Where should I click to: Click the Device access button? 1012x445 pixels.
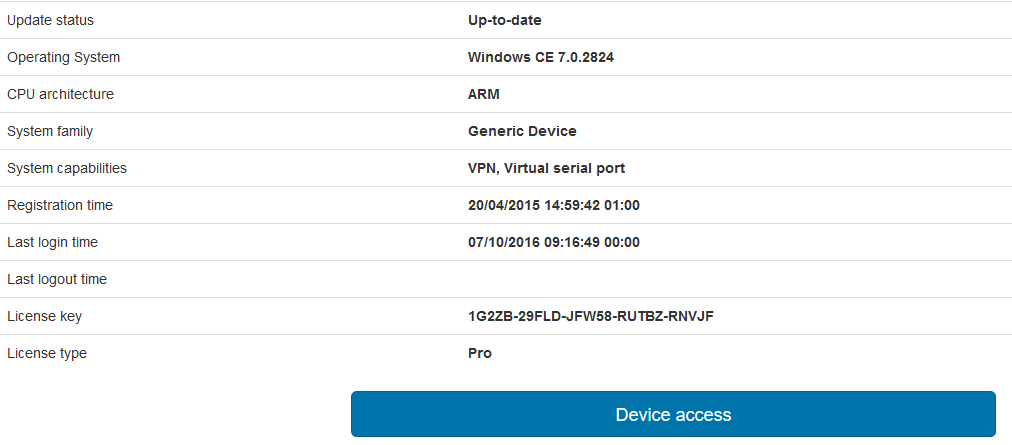point(673,414)
